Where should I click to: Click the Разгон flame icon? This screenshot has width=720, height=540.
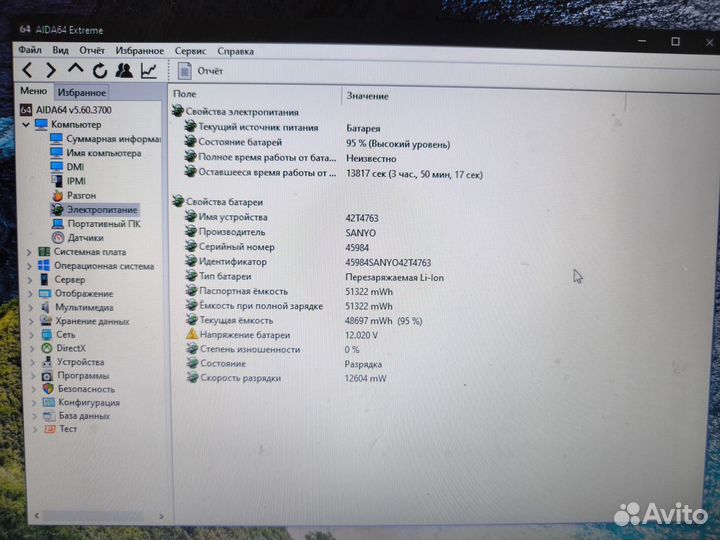[x=57, y=195]
